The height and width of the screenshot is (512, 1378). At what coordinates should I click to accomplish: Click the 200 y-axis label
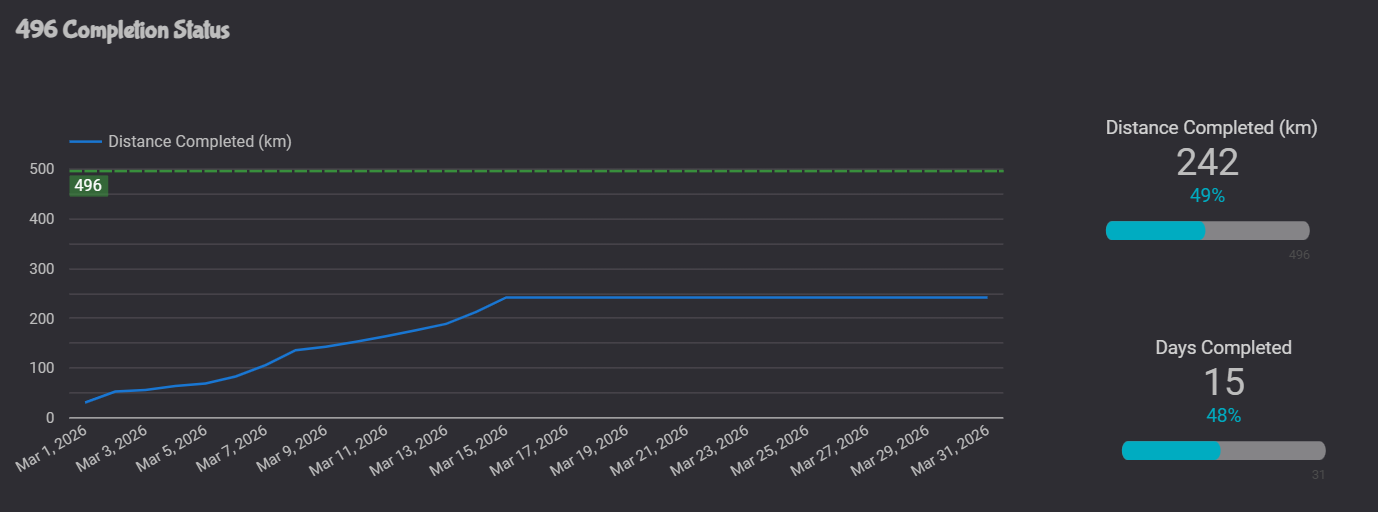[41, 318]
